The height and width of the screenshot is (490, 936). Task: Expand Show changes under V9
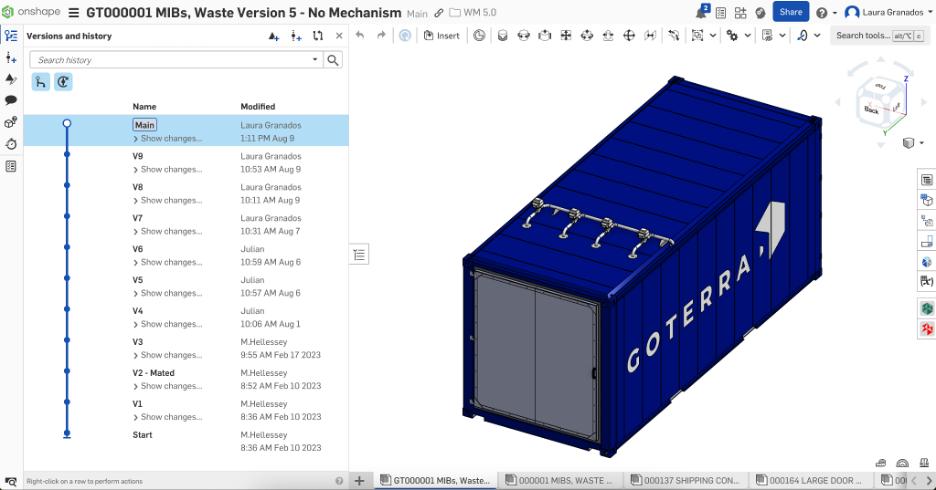click(170, 170)
